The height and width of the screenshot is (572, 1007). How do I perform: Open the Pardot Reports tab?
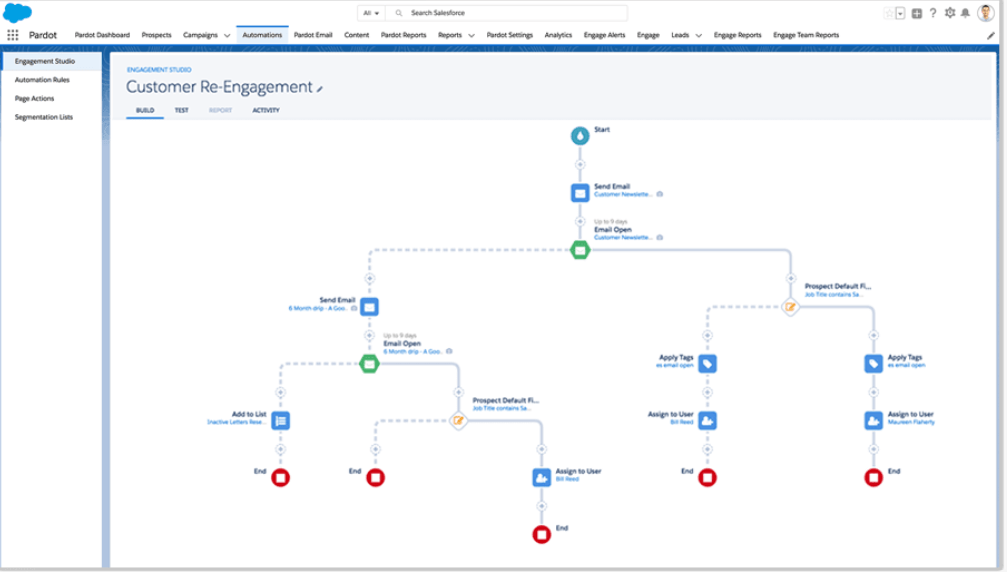(403, 35)
